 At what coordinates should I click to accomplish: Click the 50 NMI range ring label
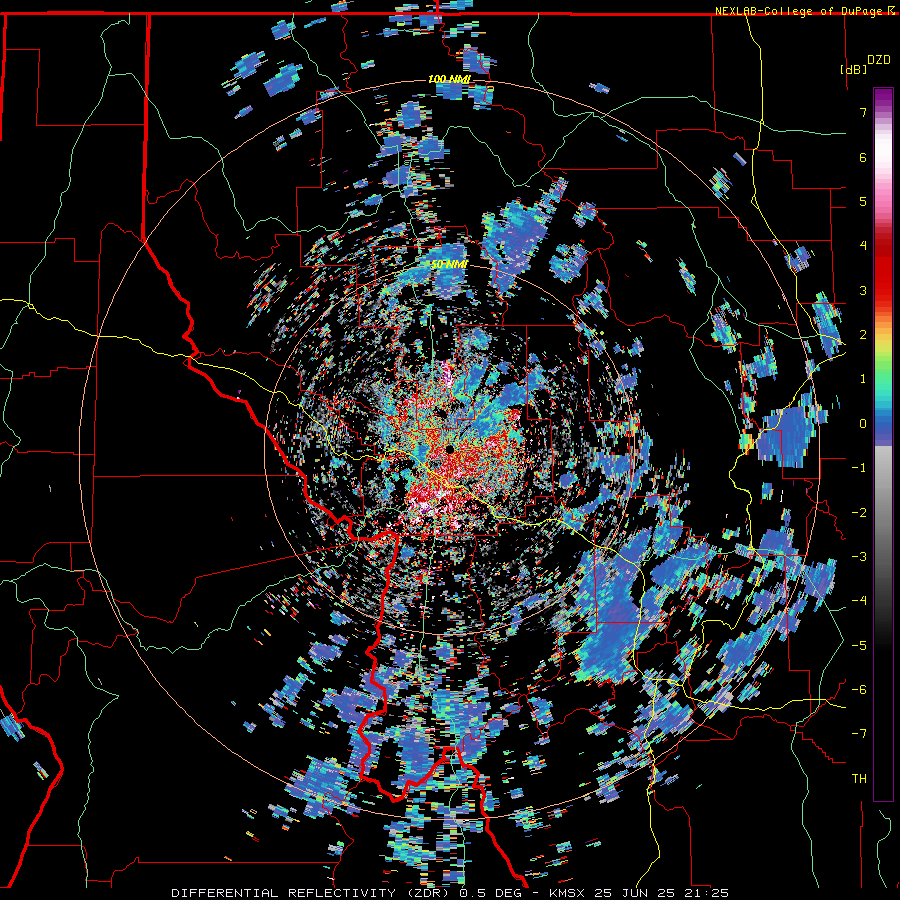[x=450, y=265]
